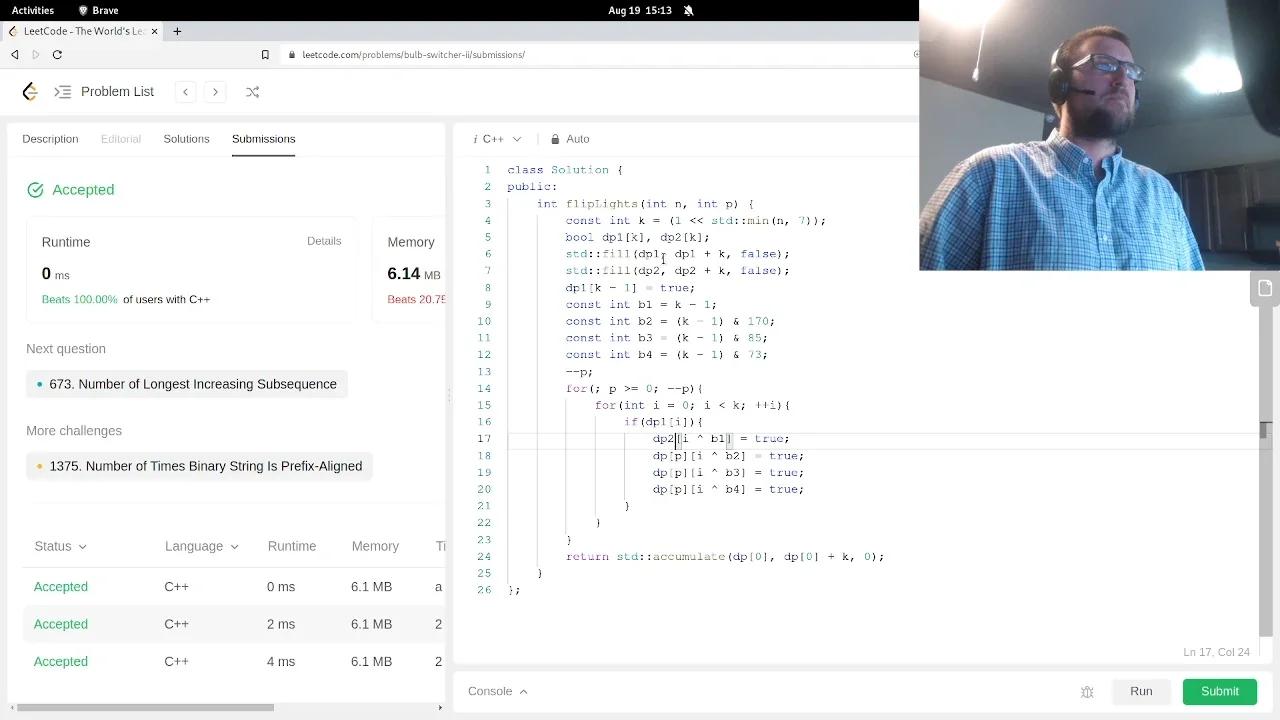Expand the Console panel

point(497,691)
